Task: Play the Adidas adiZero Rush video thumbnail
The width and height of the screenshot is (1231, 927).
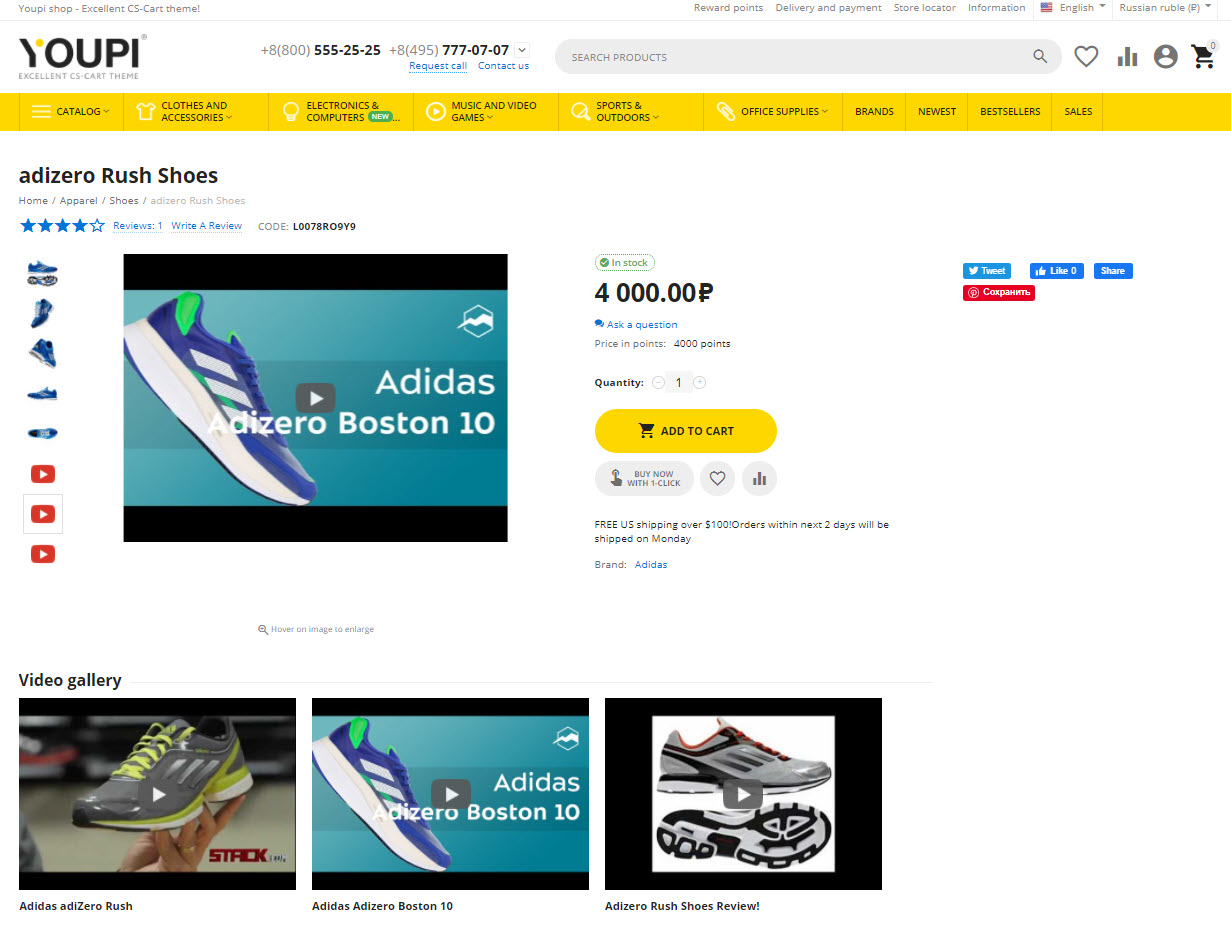Action: pos(157,794)
